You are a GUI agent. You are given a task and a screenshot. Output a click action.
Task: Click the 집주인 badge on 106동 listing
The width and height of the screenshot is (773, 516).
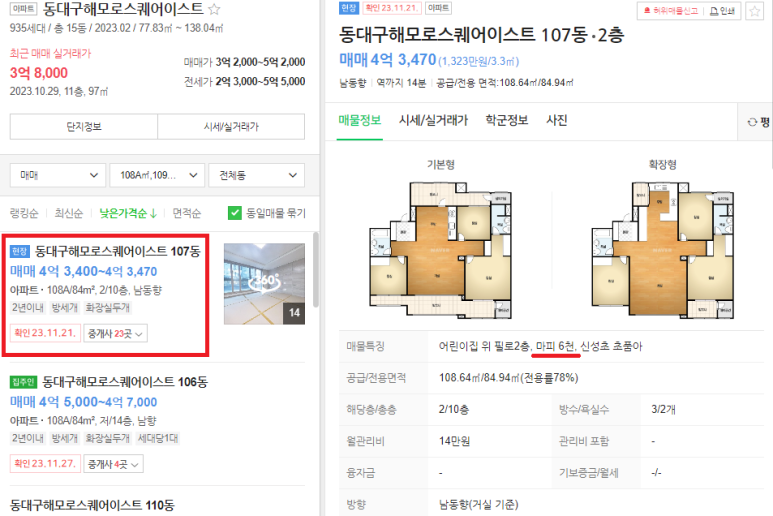[x=23, y=382]
